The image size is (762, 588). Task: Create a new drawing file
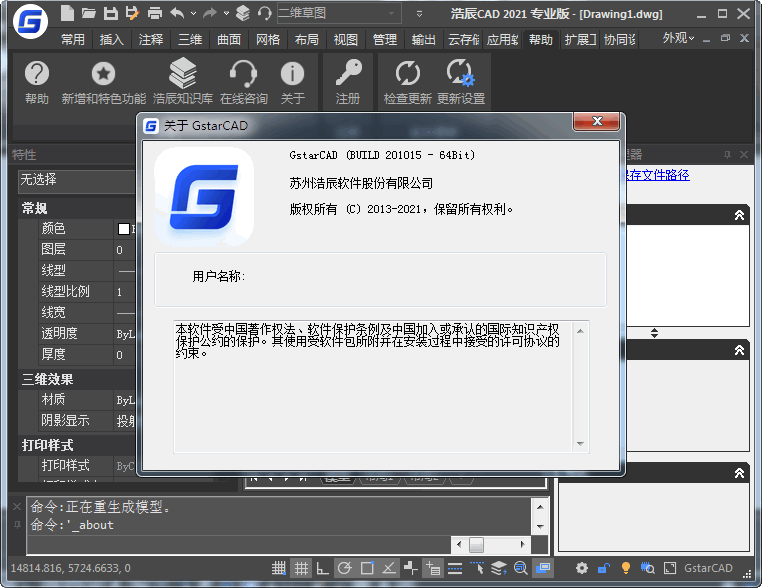point(67,13)
